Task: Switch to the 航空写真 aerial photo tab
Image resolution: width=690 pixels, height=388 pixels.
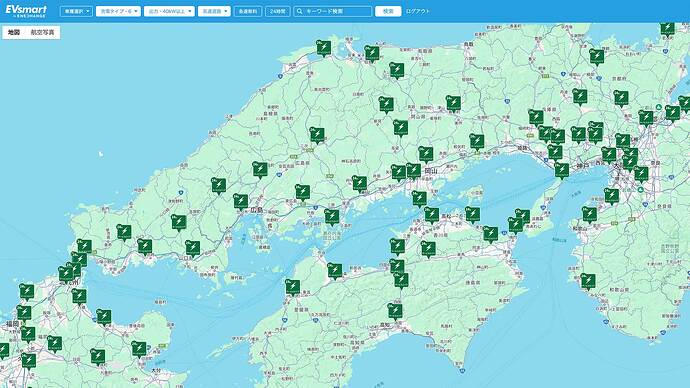Action: (42, 33)
